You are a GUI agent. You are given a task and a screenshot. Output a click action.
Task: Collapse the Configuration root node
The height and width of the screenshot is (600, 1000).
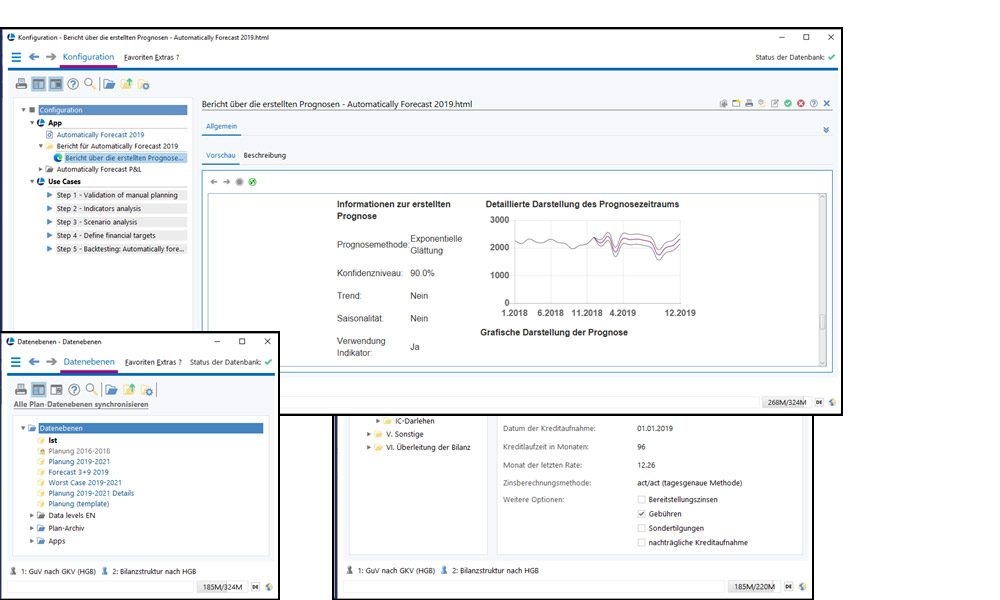point(24,110)
